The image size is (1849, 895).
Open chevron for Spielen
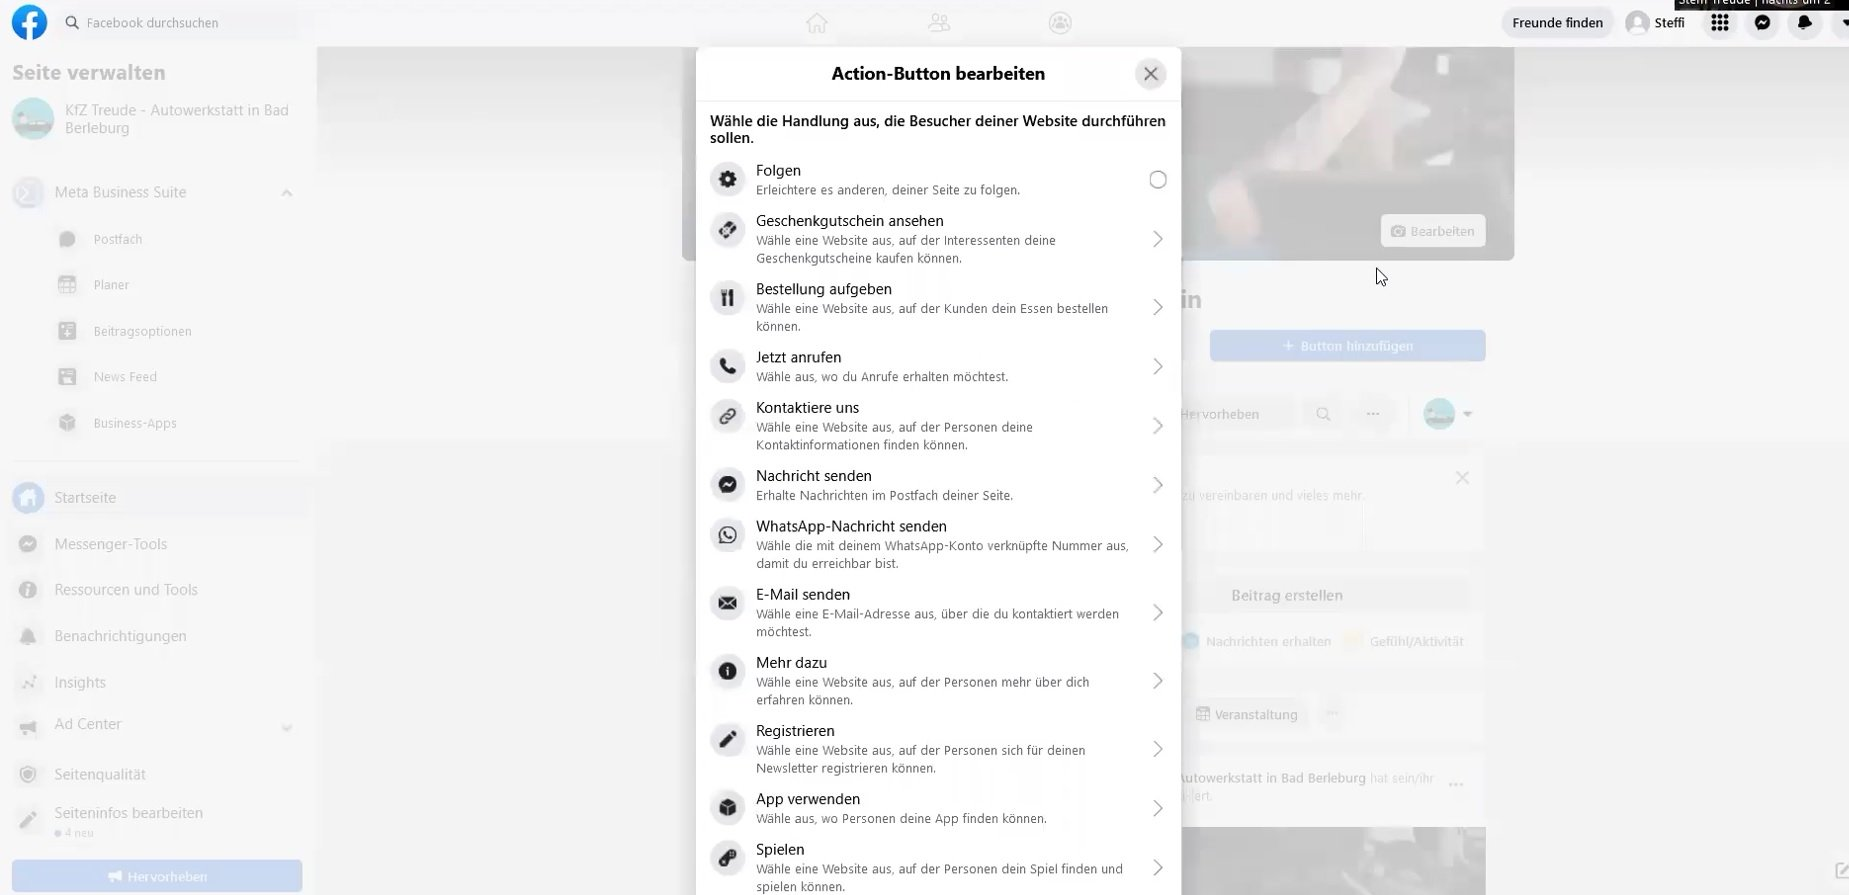pos(1157,868)
